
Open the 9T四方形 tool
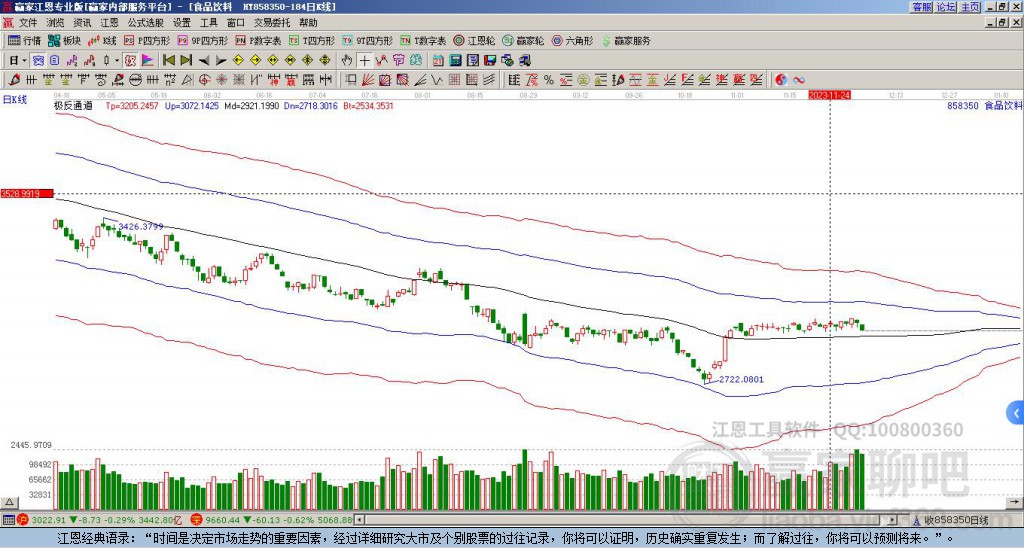[x=368, y=40]
